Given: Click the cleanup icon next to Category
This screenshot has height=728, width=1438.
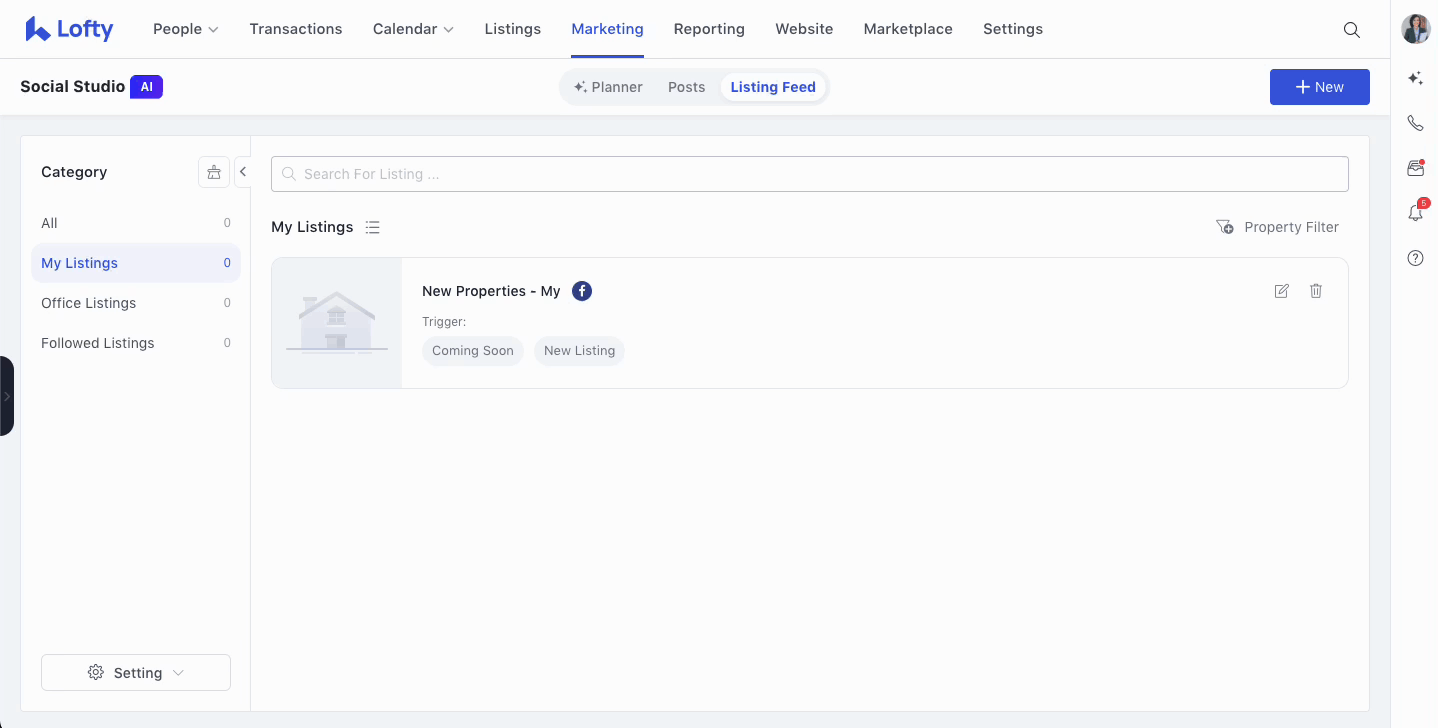Looking at the screenshot, I should click(x=213, y=172).
